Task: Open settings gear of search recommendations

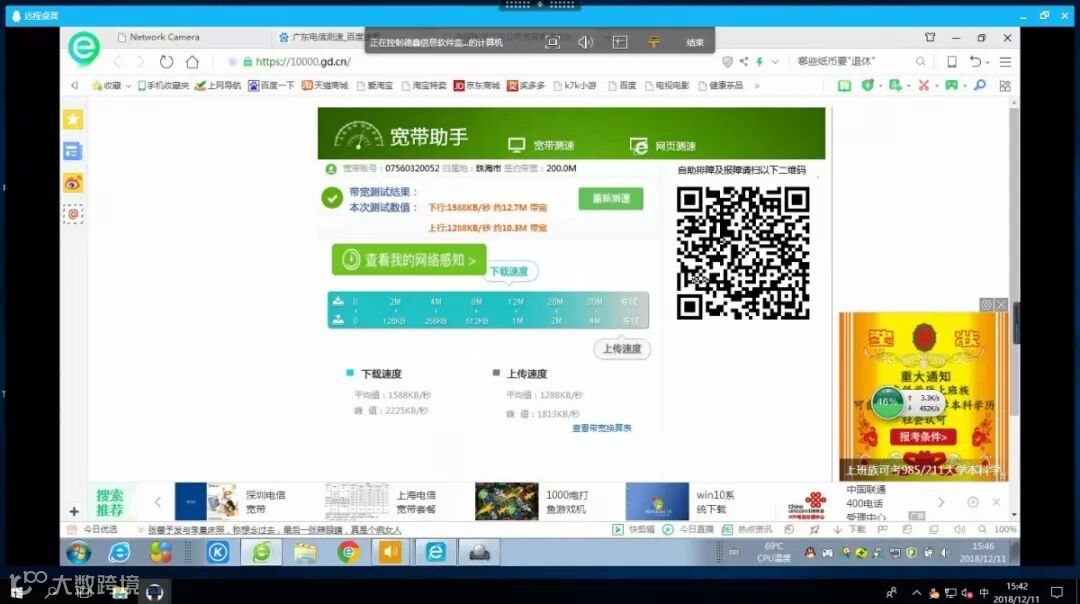Action: pos(973,502)
